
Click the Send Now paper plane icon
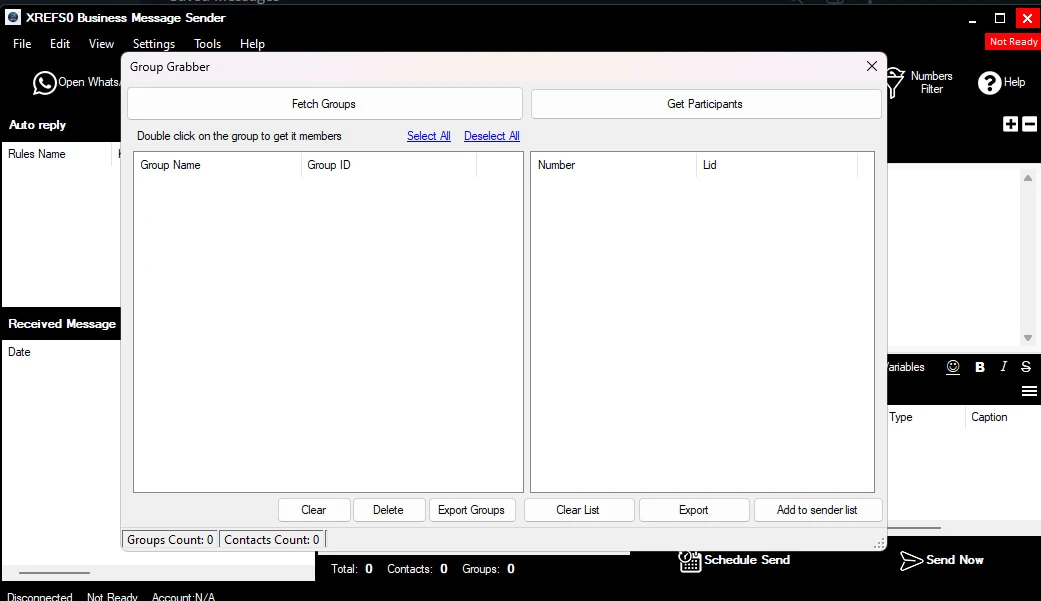(911, 560)
